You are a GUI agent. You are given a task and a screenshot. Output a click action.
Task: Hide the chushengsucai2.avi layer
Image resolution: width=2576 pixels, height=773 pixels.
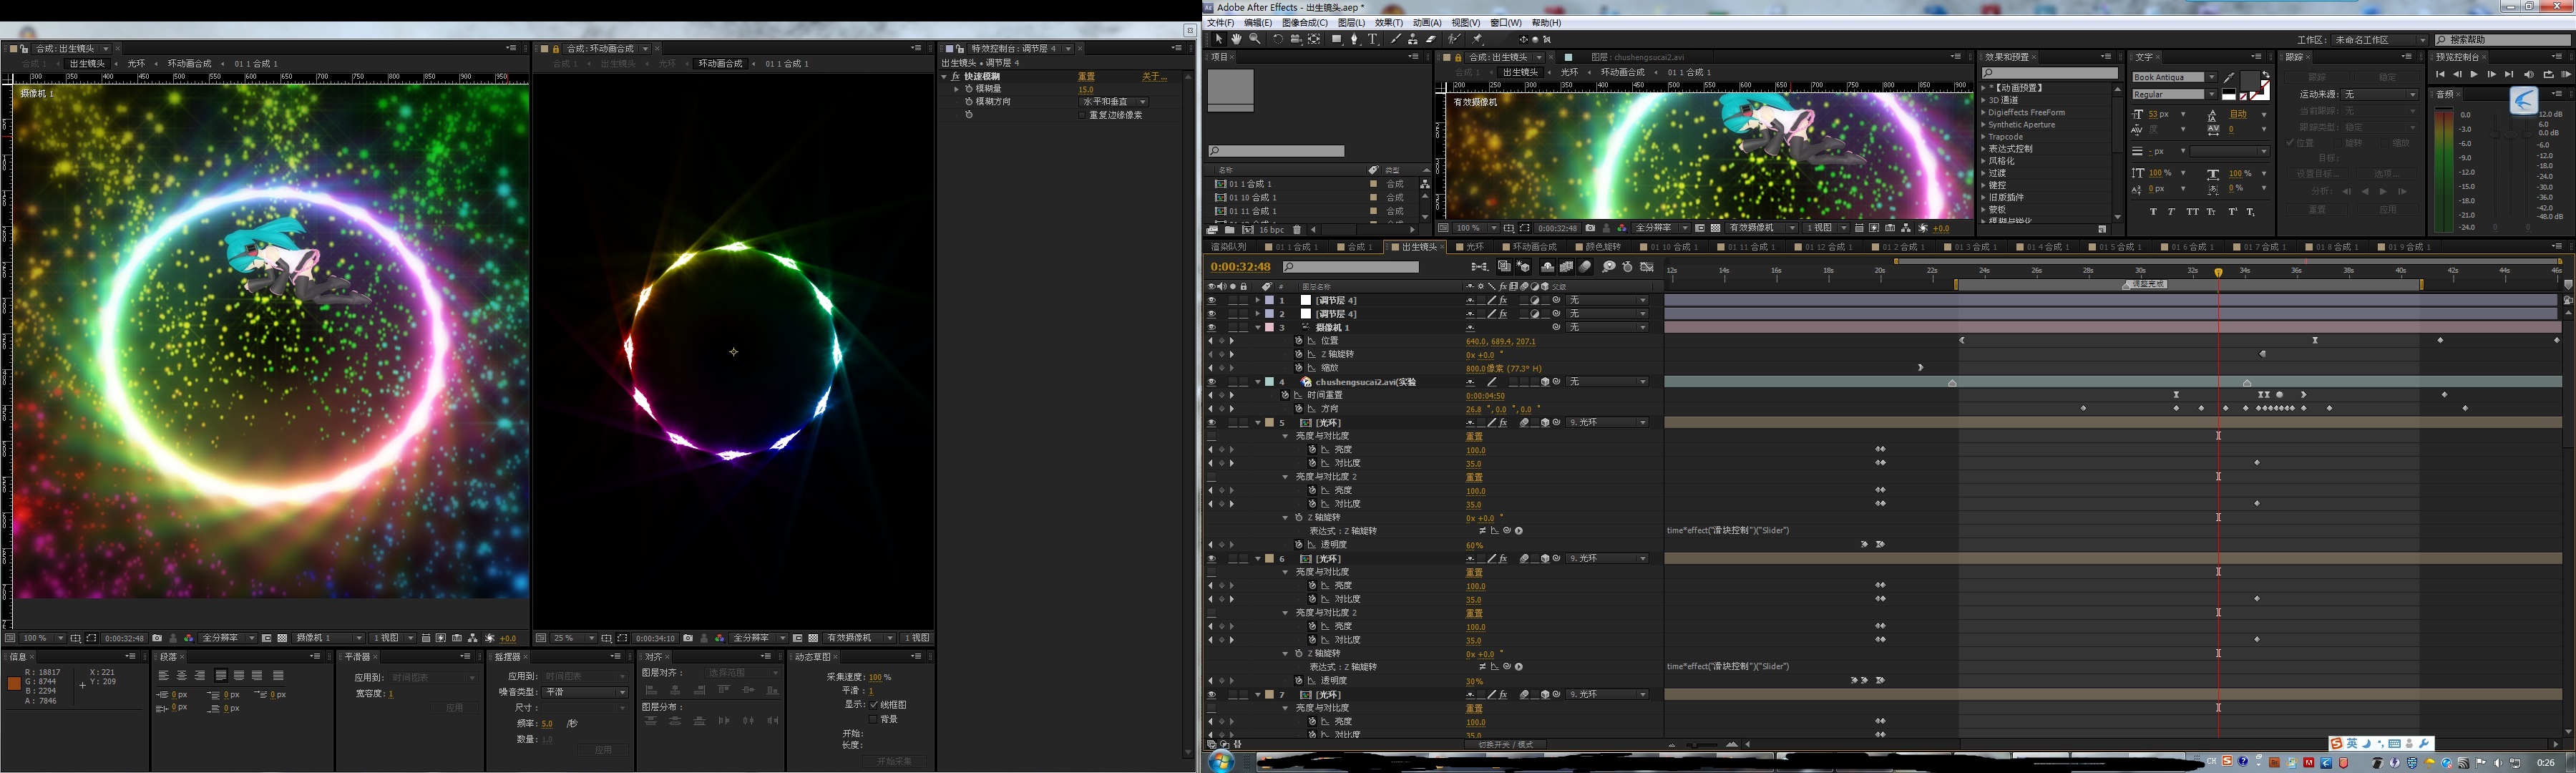tap(1211, 382)
